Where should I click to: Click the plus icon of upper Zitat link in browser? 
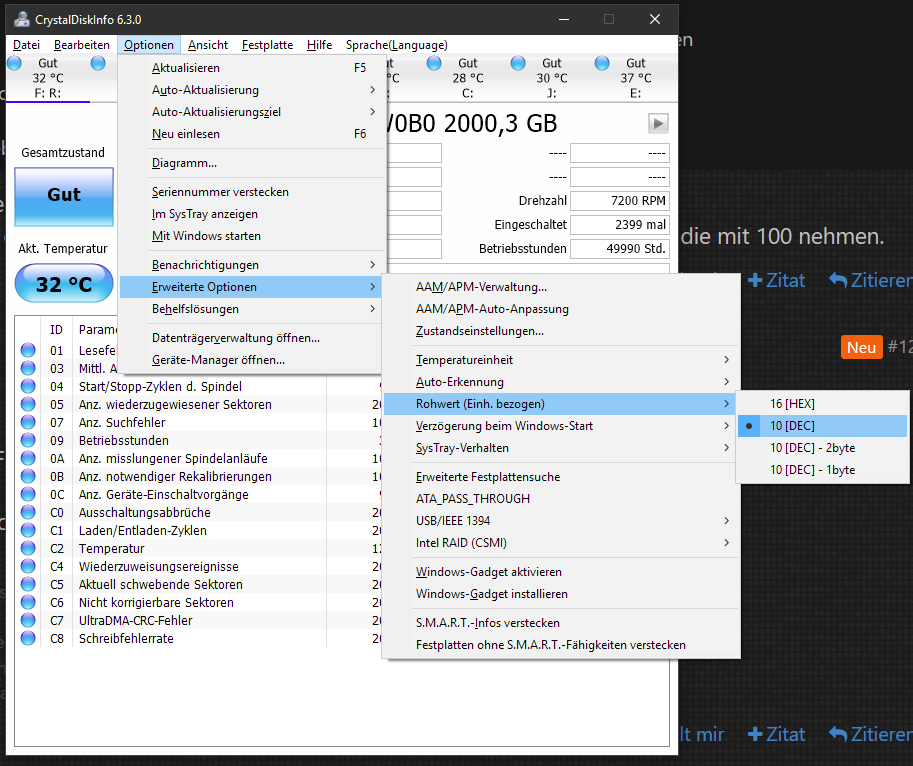(755, 281)
